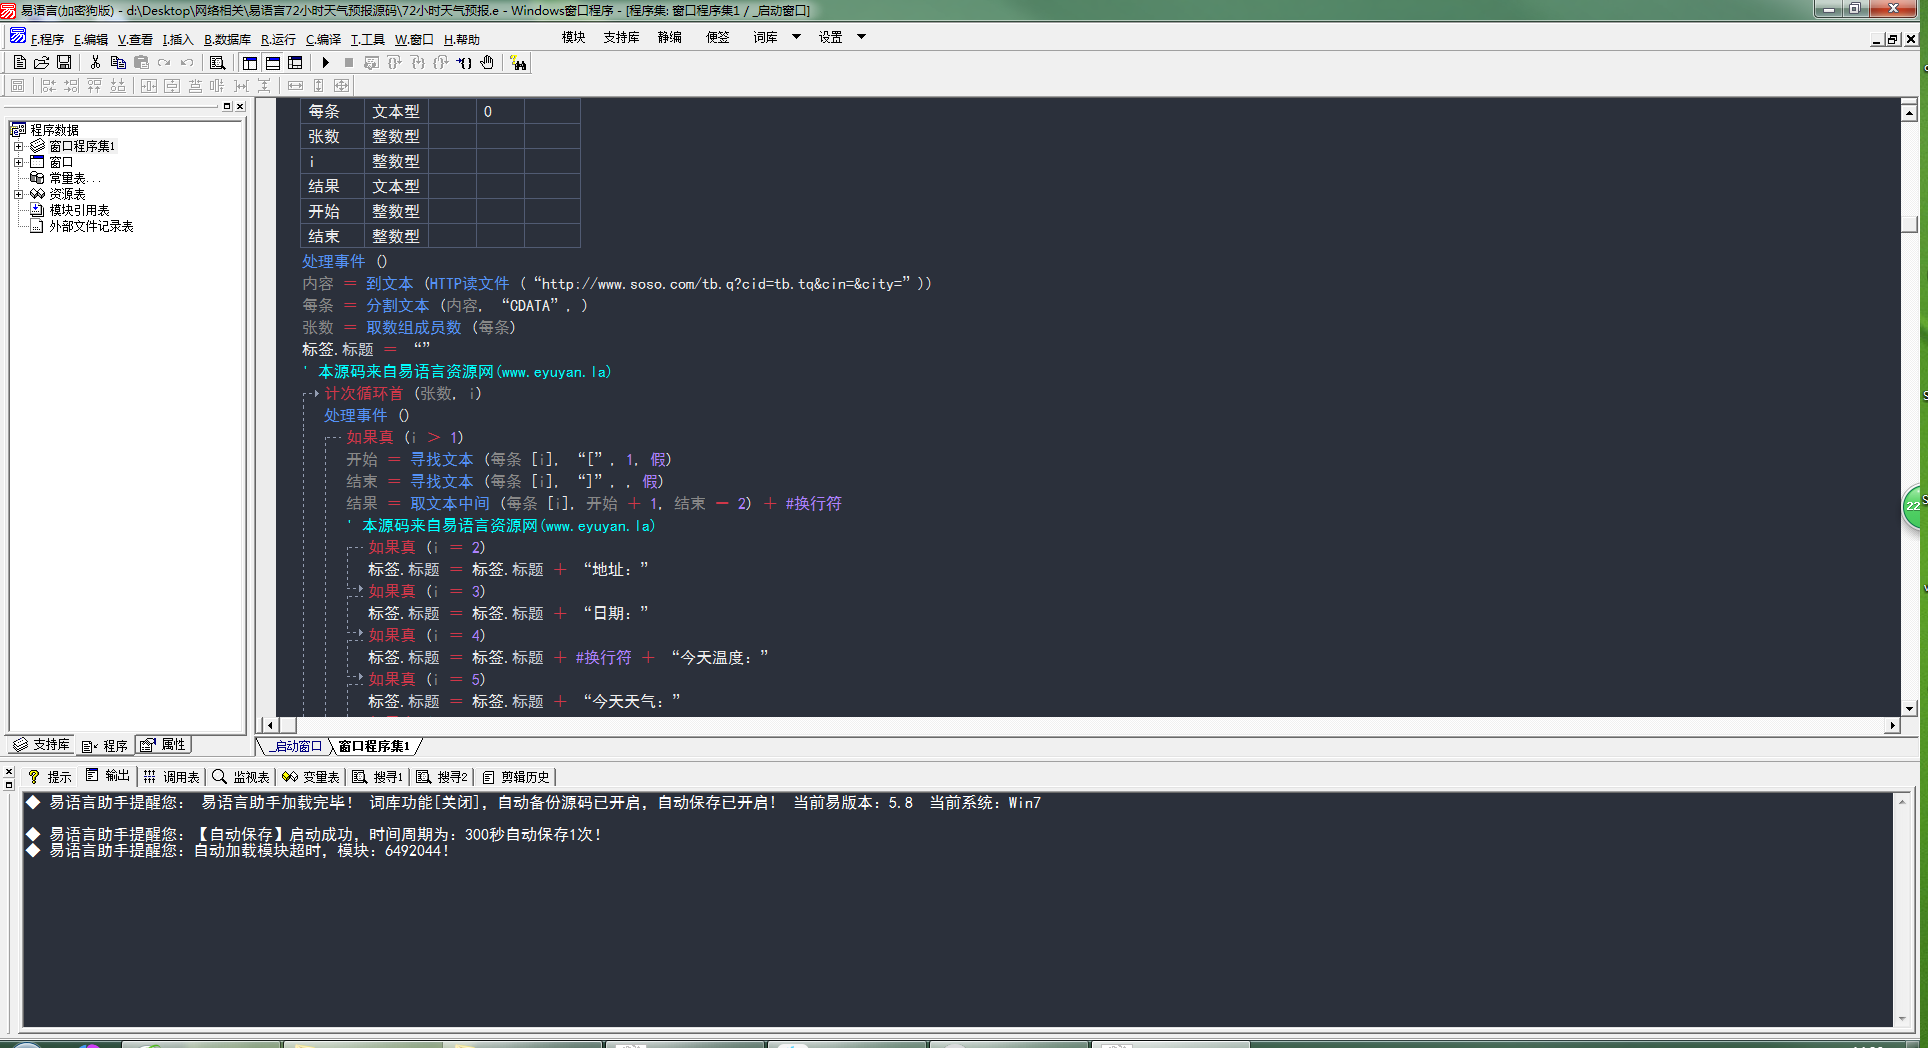Screen dimensions: 1928x1048
Task: Switch to the 支持库 panel tab
Action: coord(42,745)
